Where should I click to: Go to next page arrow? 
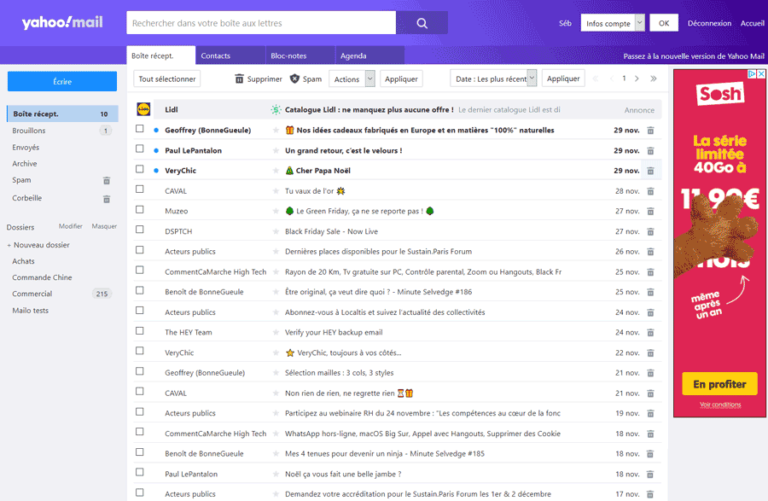pos(638,78)
